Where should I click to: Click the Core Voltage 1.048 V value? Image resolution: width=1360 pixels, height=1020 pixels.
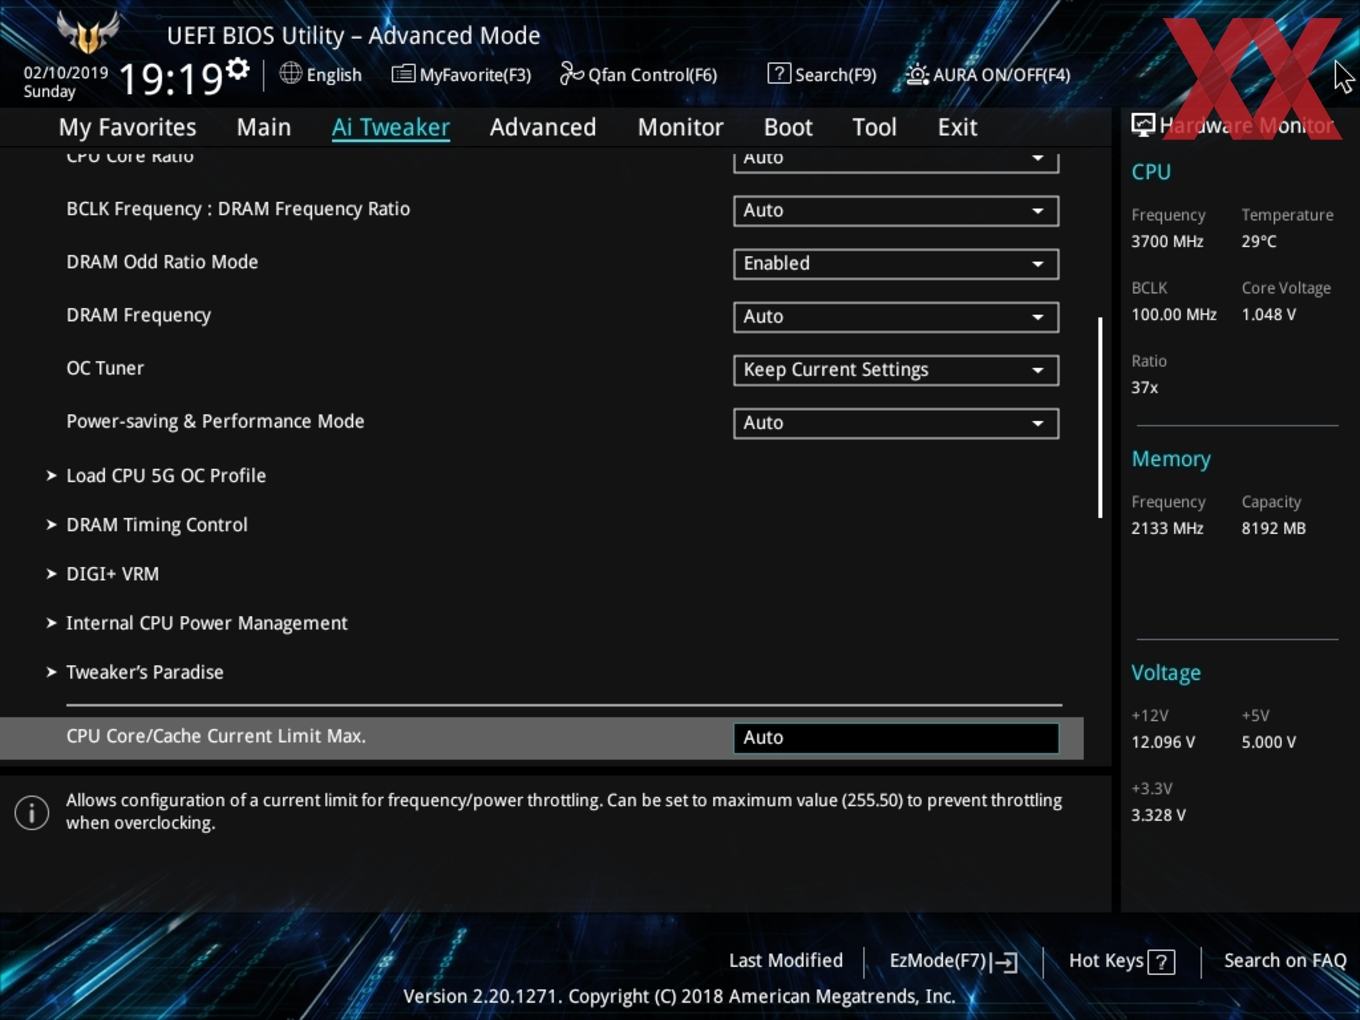(x=1269, y=314)
